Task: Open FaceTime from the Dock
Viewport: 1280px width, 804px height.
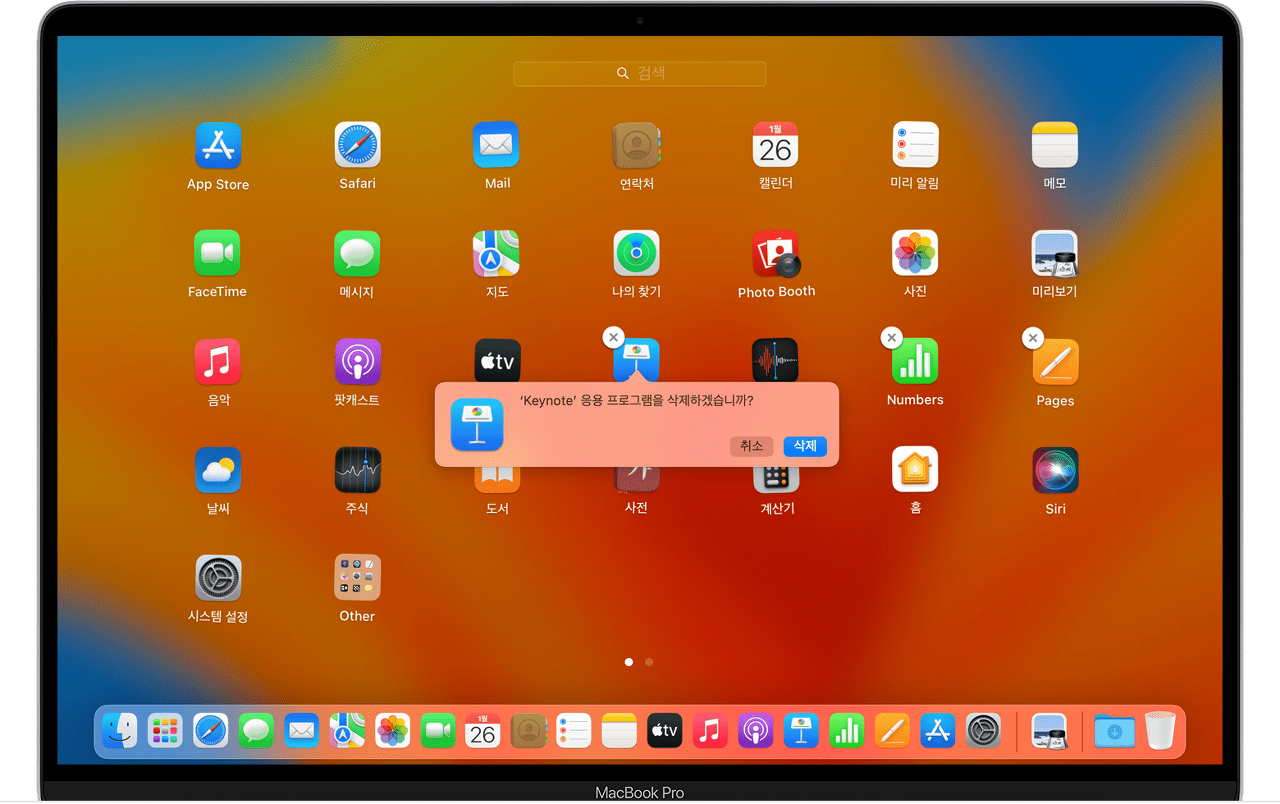Action: click(438, 730)
